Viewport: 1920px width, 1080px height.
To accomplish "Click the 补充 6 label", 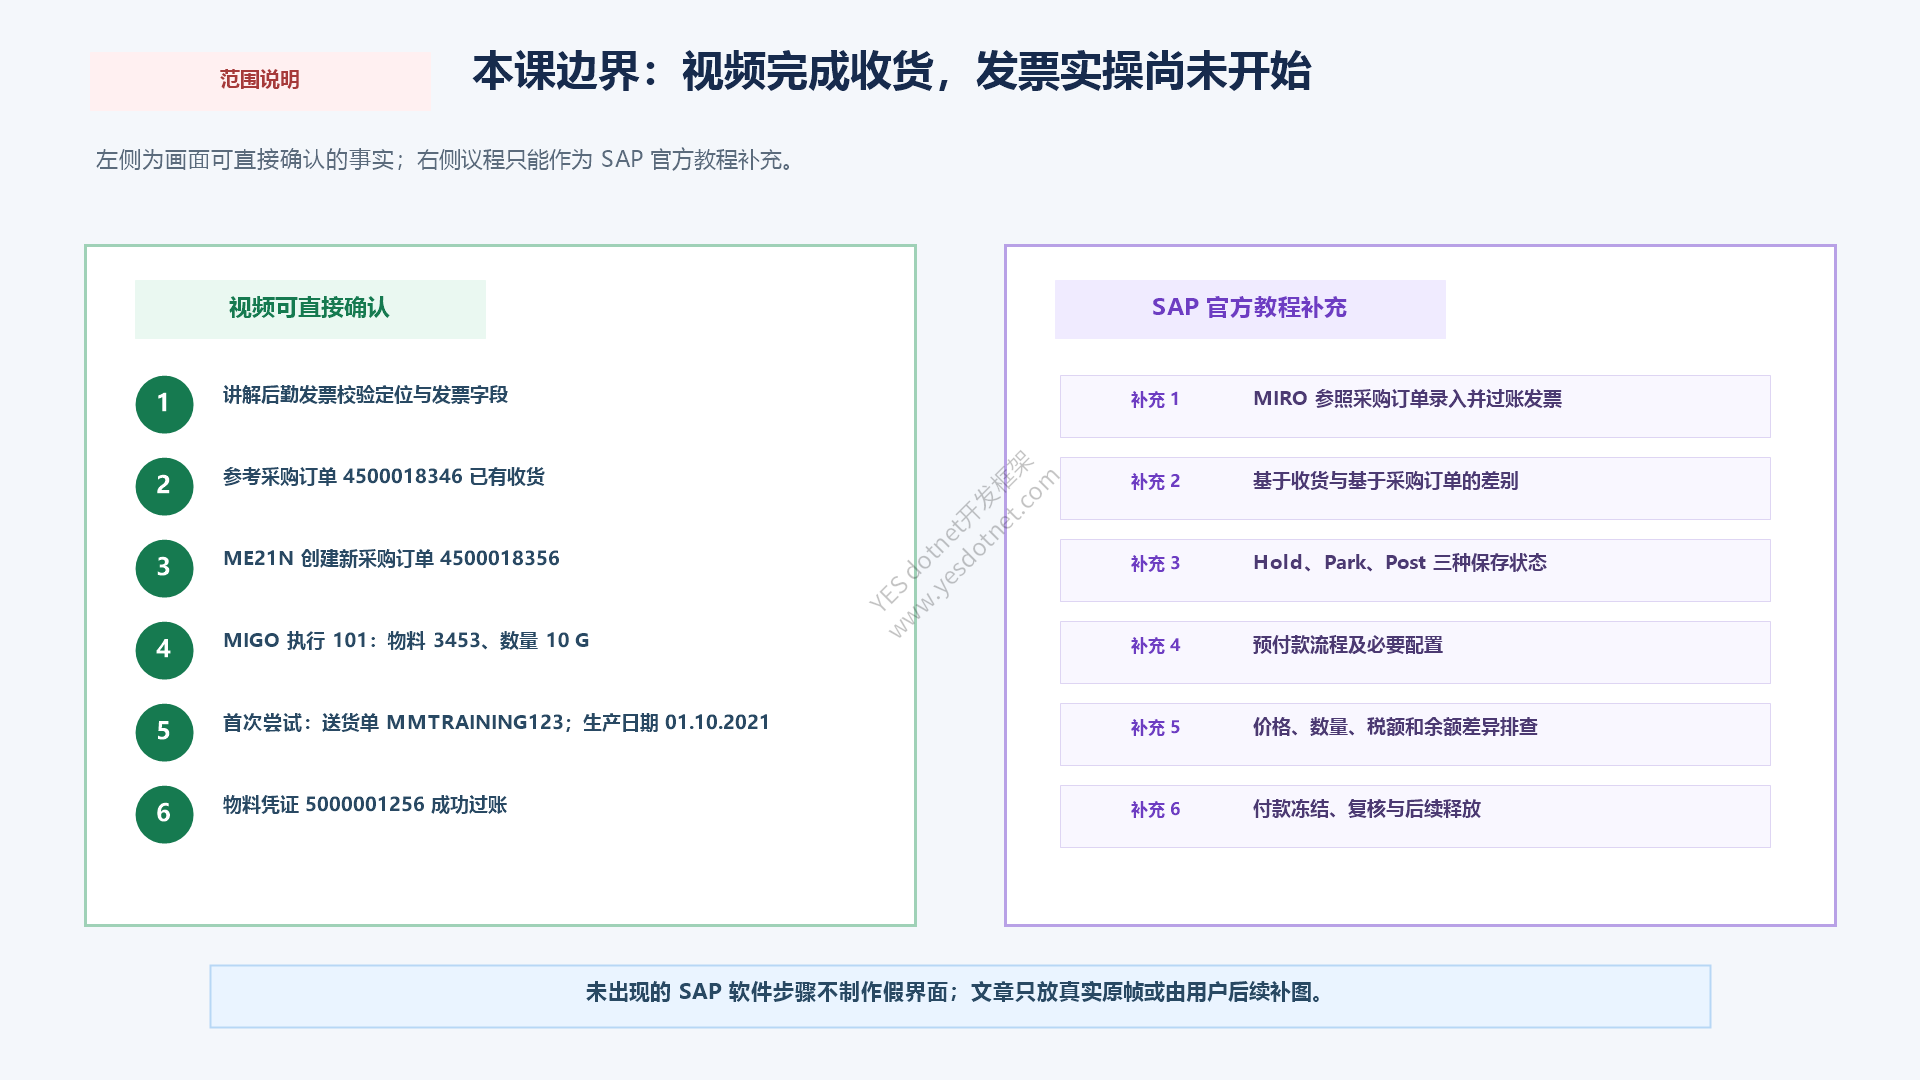I will pyautogui.click(x=1155, y=810).
